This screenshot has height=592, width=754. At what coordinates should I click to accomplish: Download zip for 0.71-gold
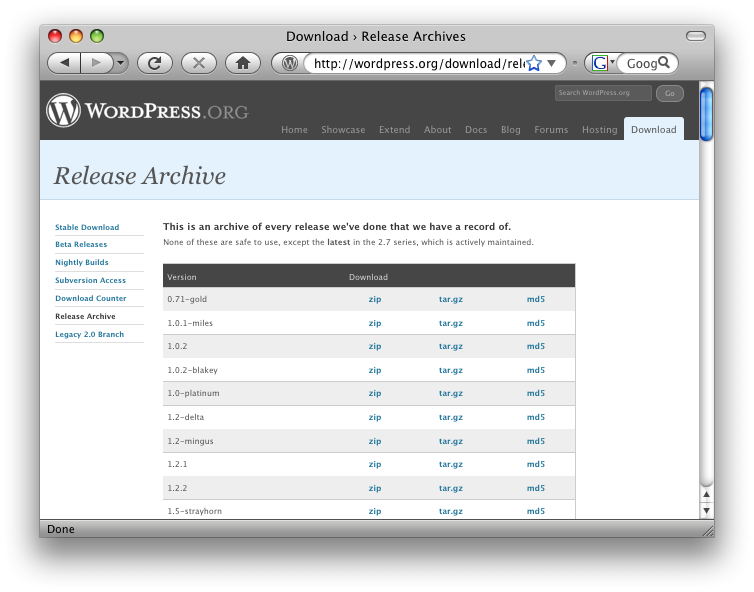pos(375,299)
